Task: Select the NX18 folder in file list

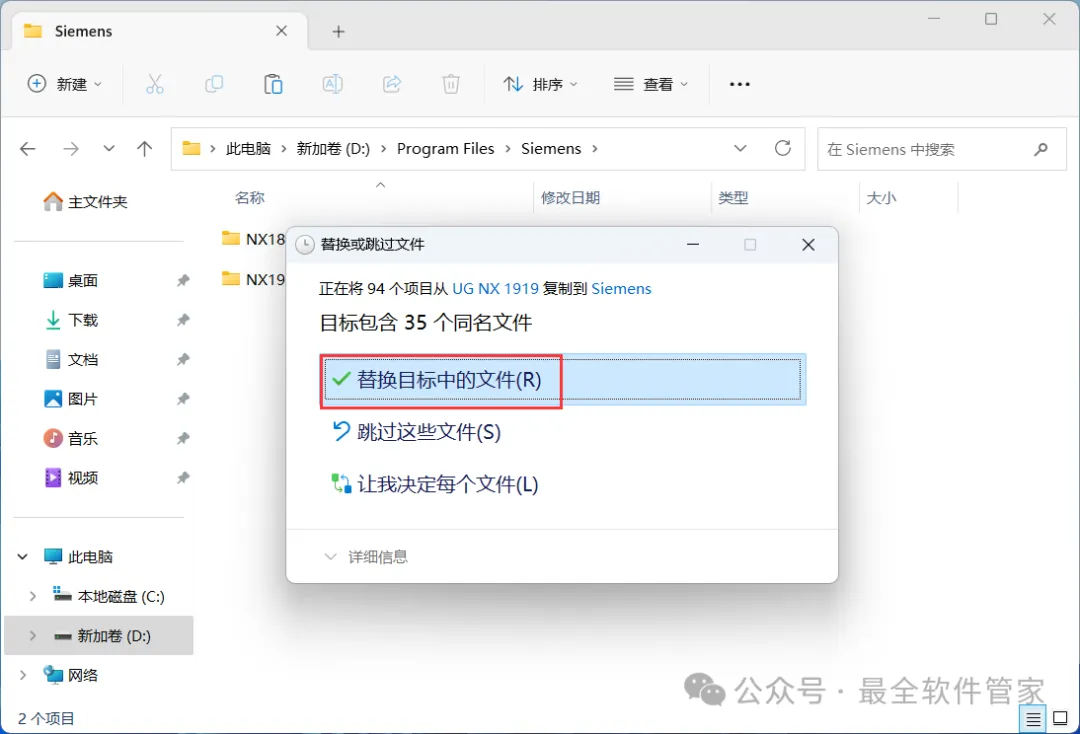Action: tap(253, 239)
